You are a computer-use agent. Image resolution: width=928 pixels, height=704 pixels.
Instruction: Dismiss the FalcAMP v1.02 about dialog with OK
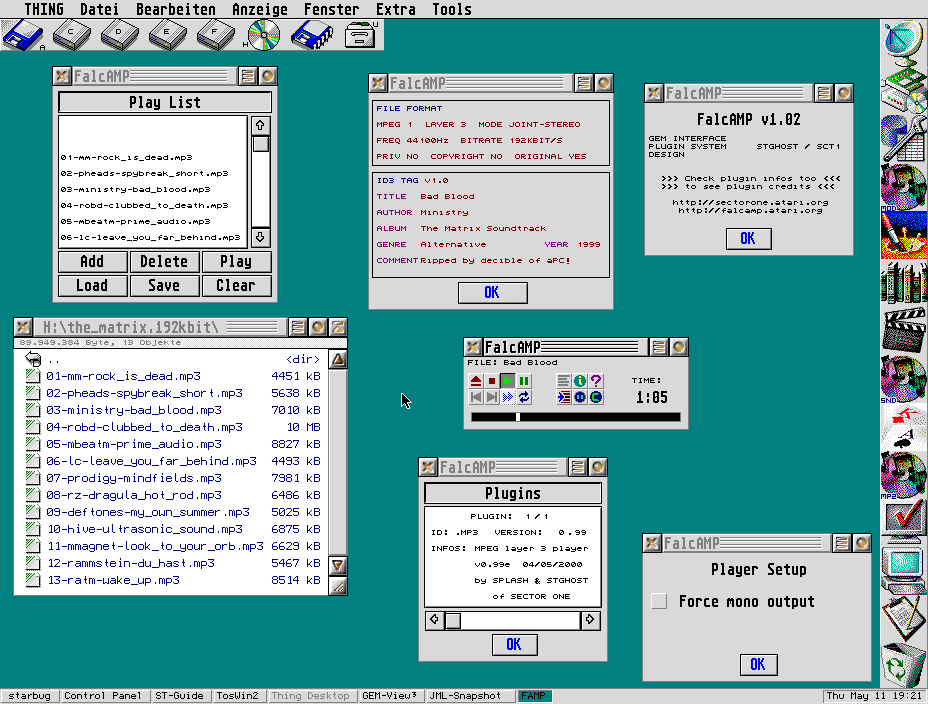click(x=748, y=238)
